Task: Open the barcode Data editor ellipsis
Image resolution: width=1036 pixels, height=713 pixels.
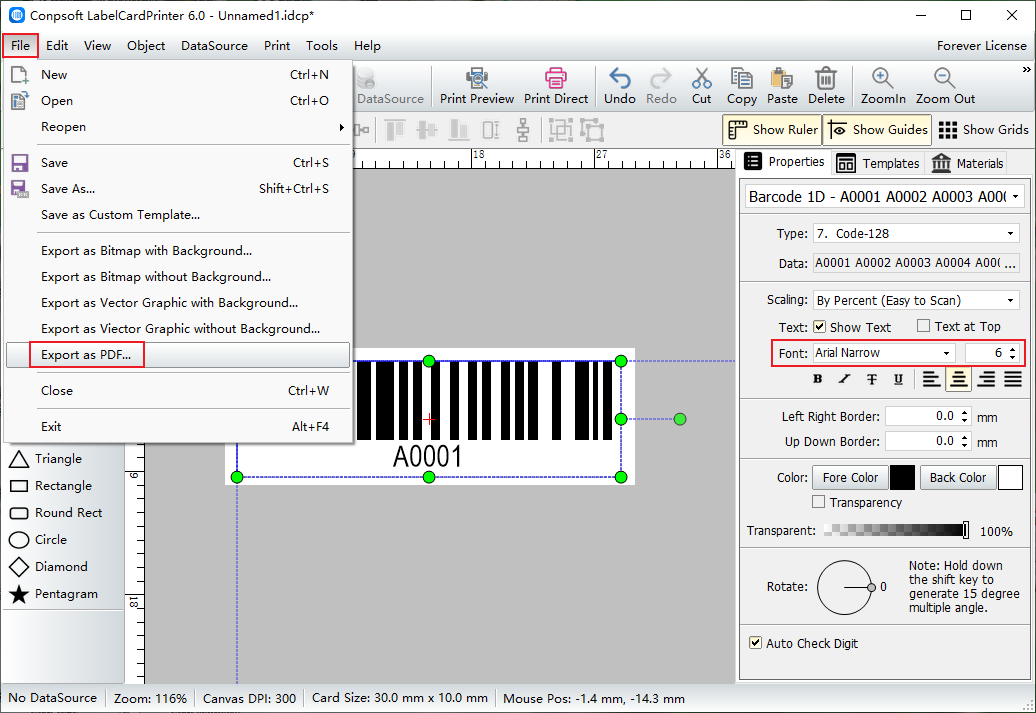Action: (x=1010, y=263)
